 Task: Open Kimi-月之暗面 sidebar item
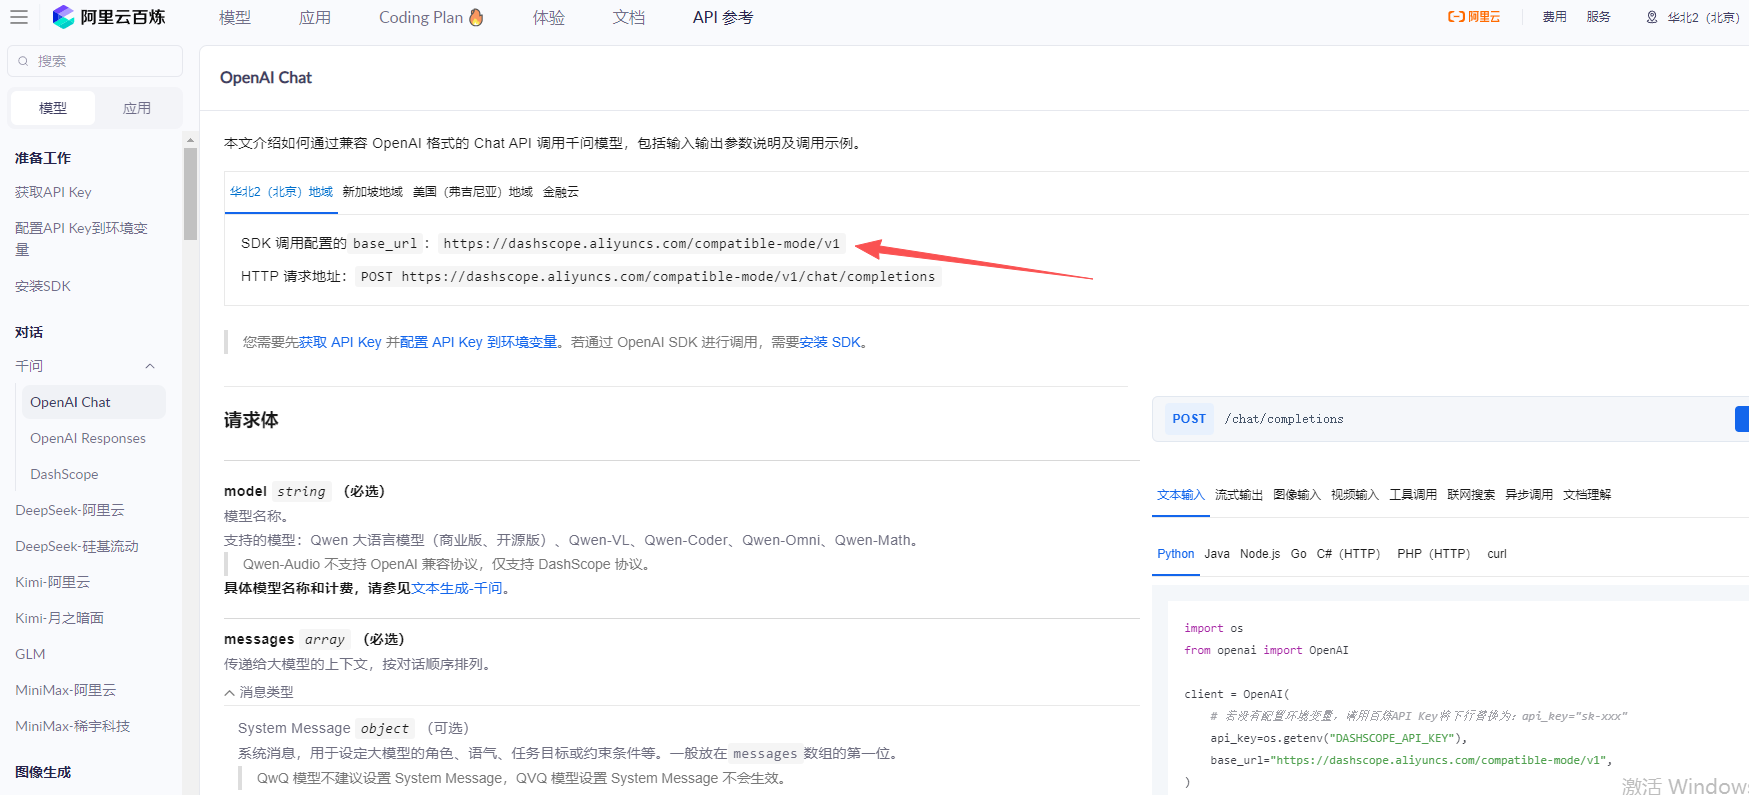[x=60, y=618]
